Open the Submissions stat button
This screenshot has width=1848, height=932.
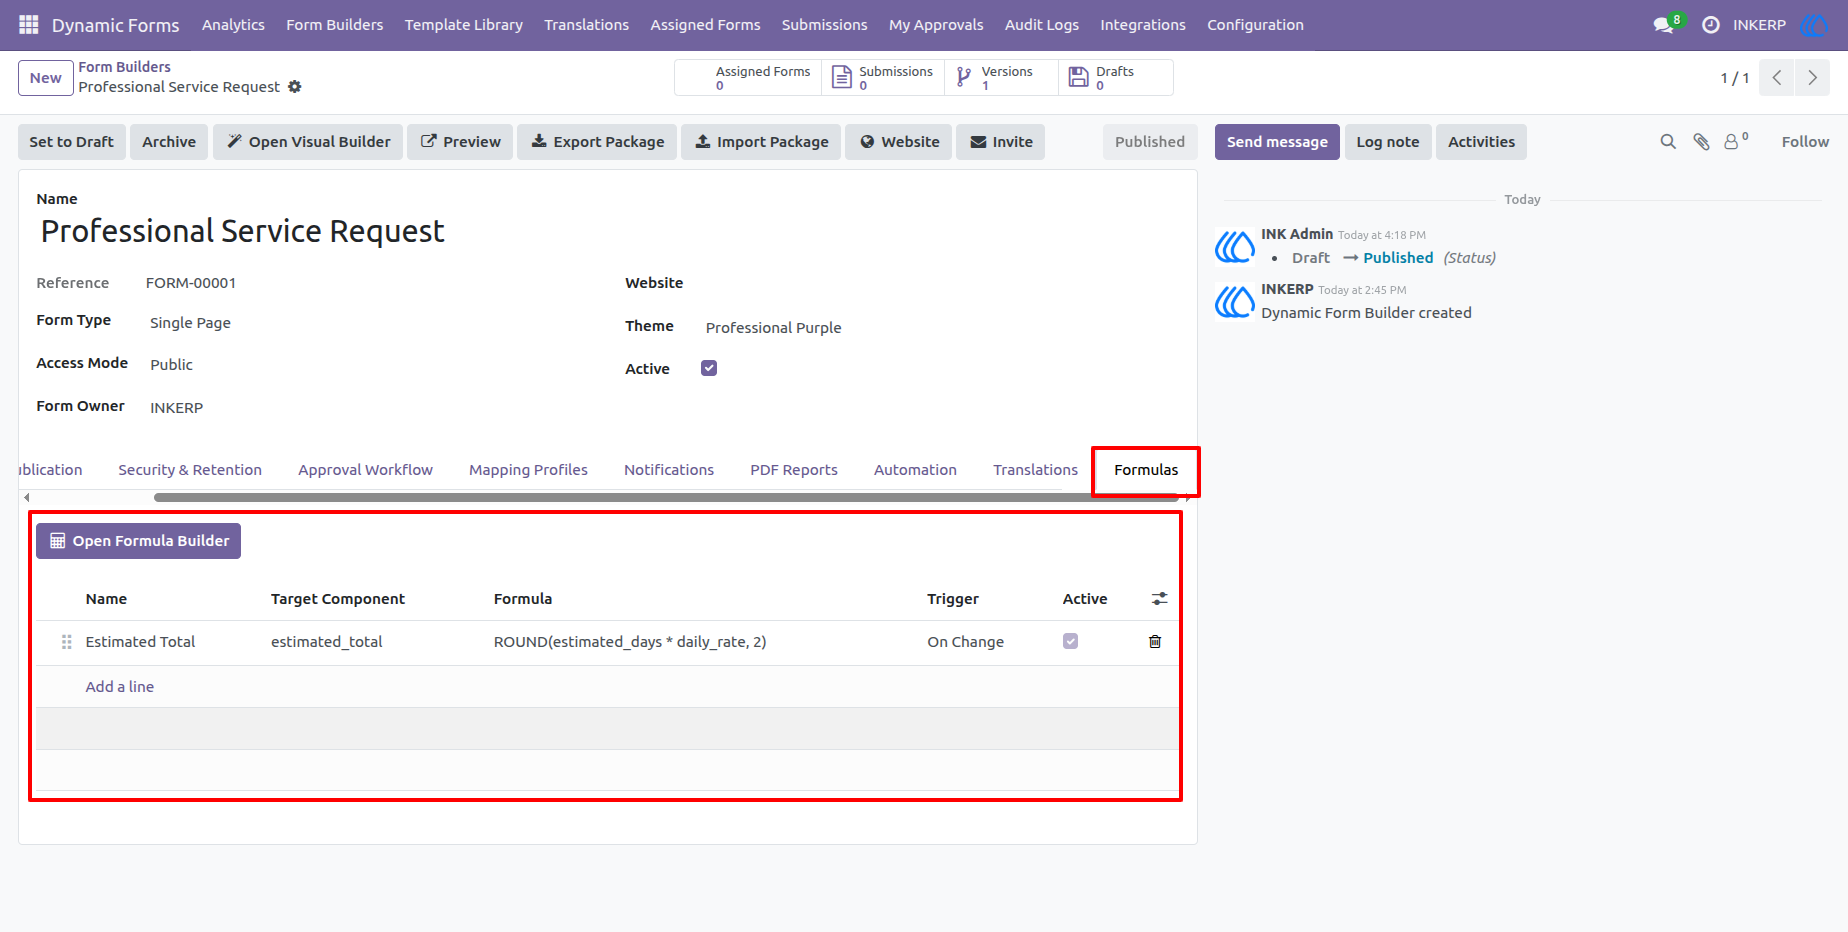click(x=883, y=77)
